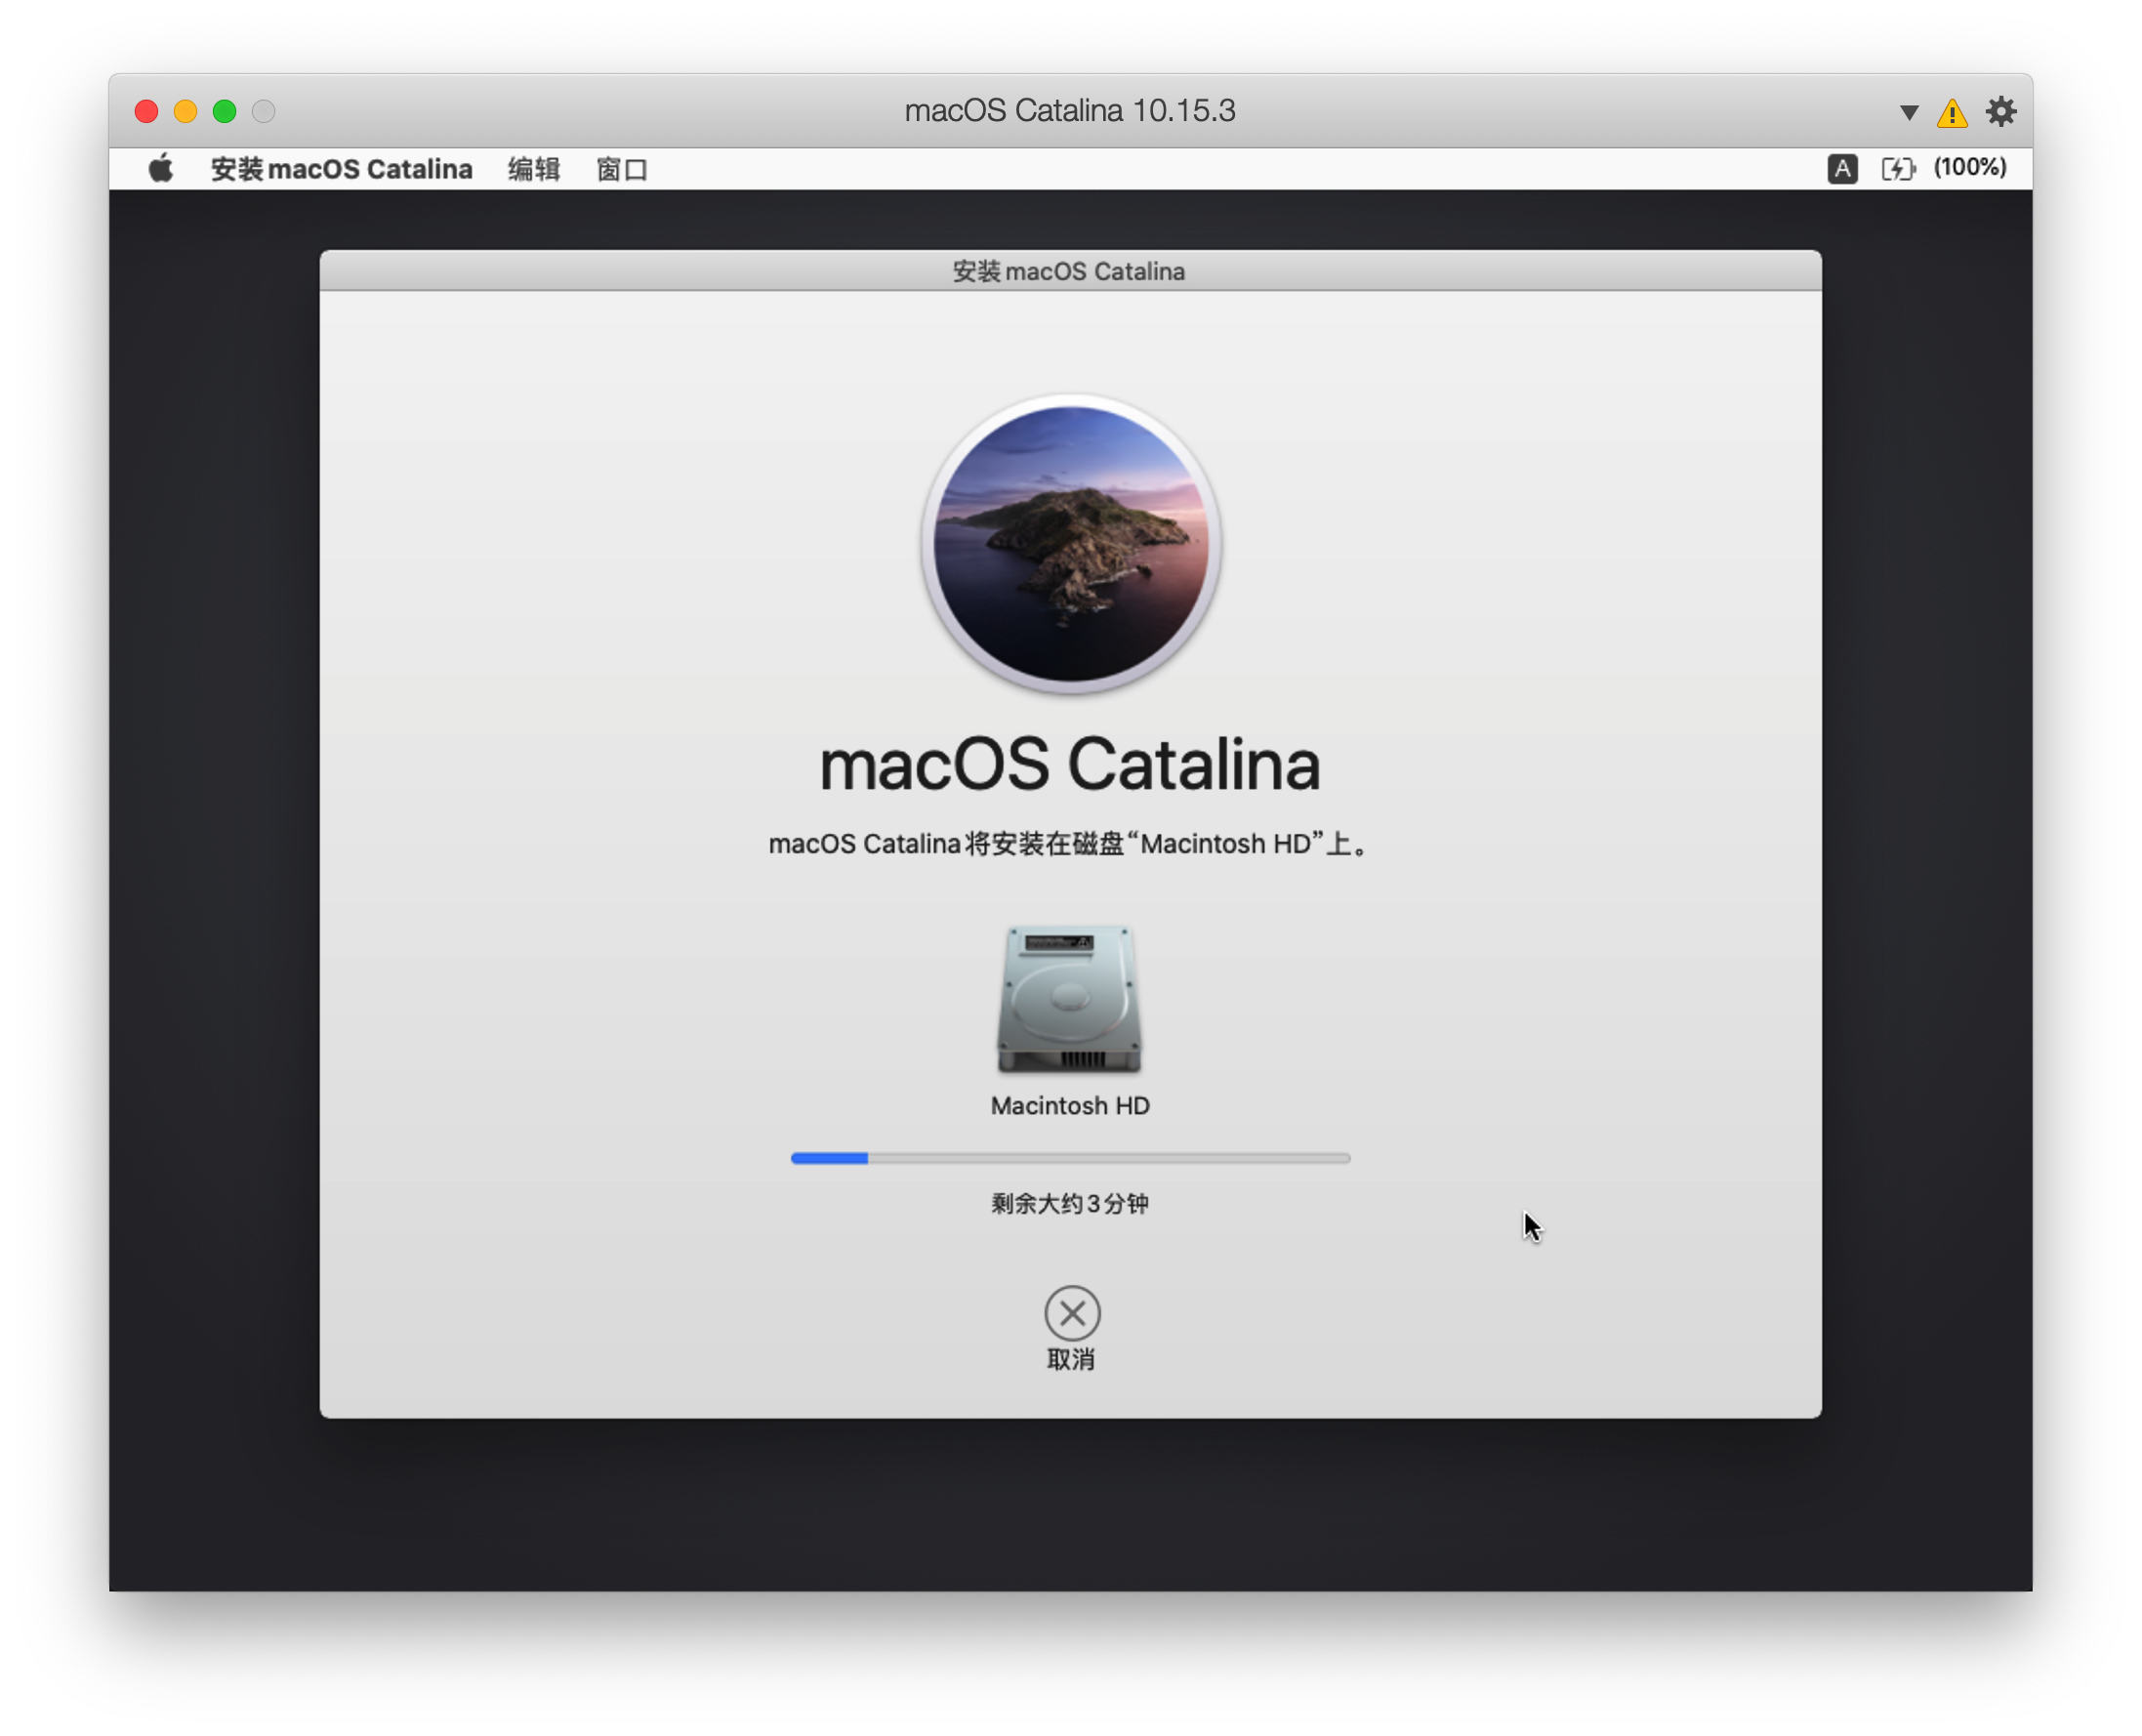
Task: Click the 剩余大约3分钟 remaining time text
Action: pyautogui.click(x=1070, y=1203)
